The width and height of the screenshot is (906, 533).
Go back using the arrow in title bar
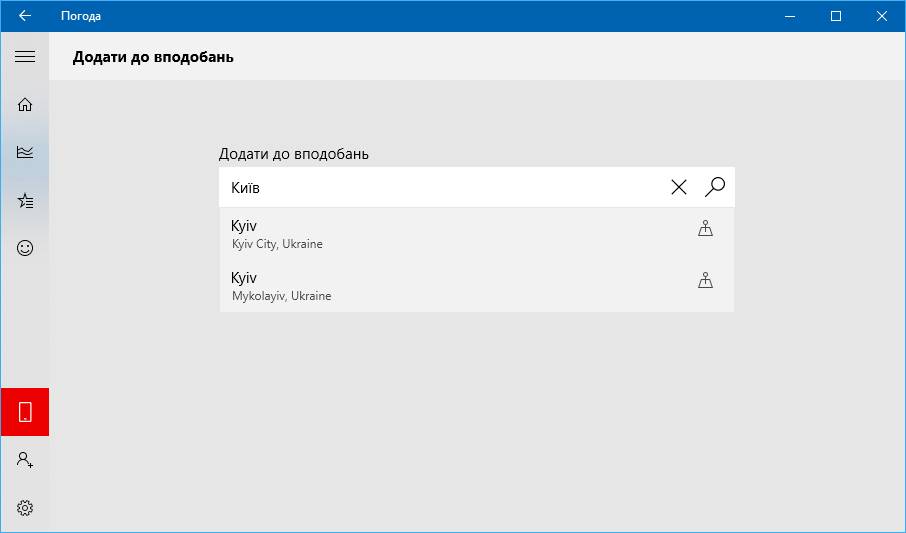click(x=25, y=16)
